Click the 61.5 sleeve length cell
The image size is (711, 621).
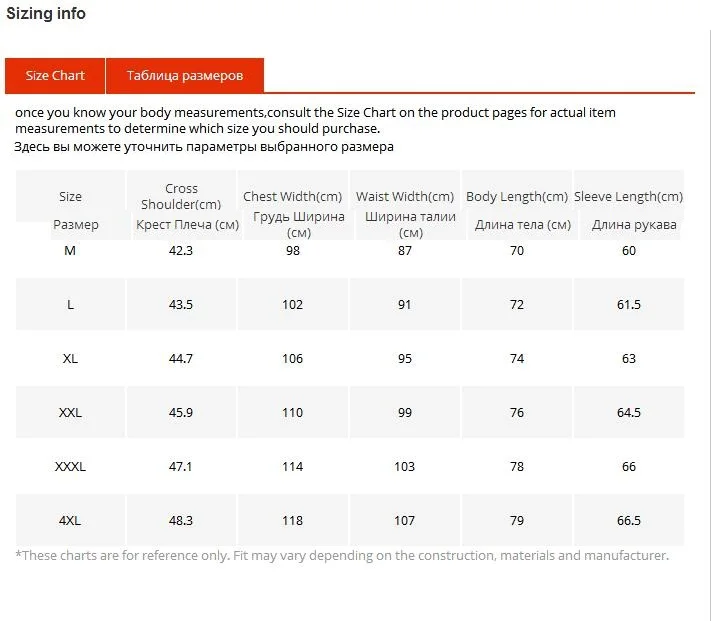point(629,305)
